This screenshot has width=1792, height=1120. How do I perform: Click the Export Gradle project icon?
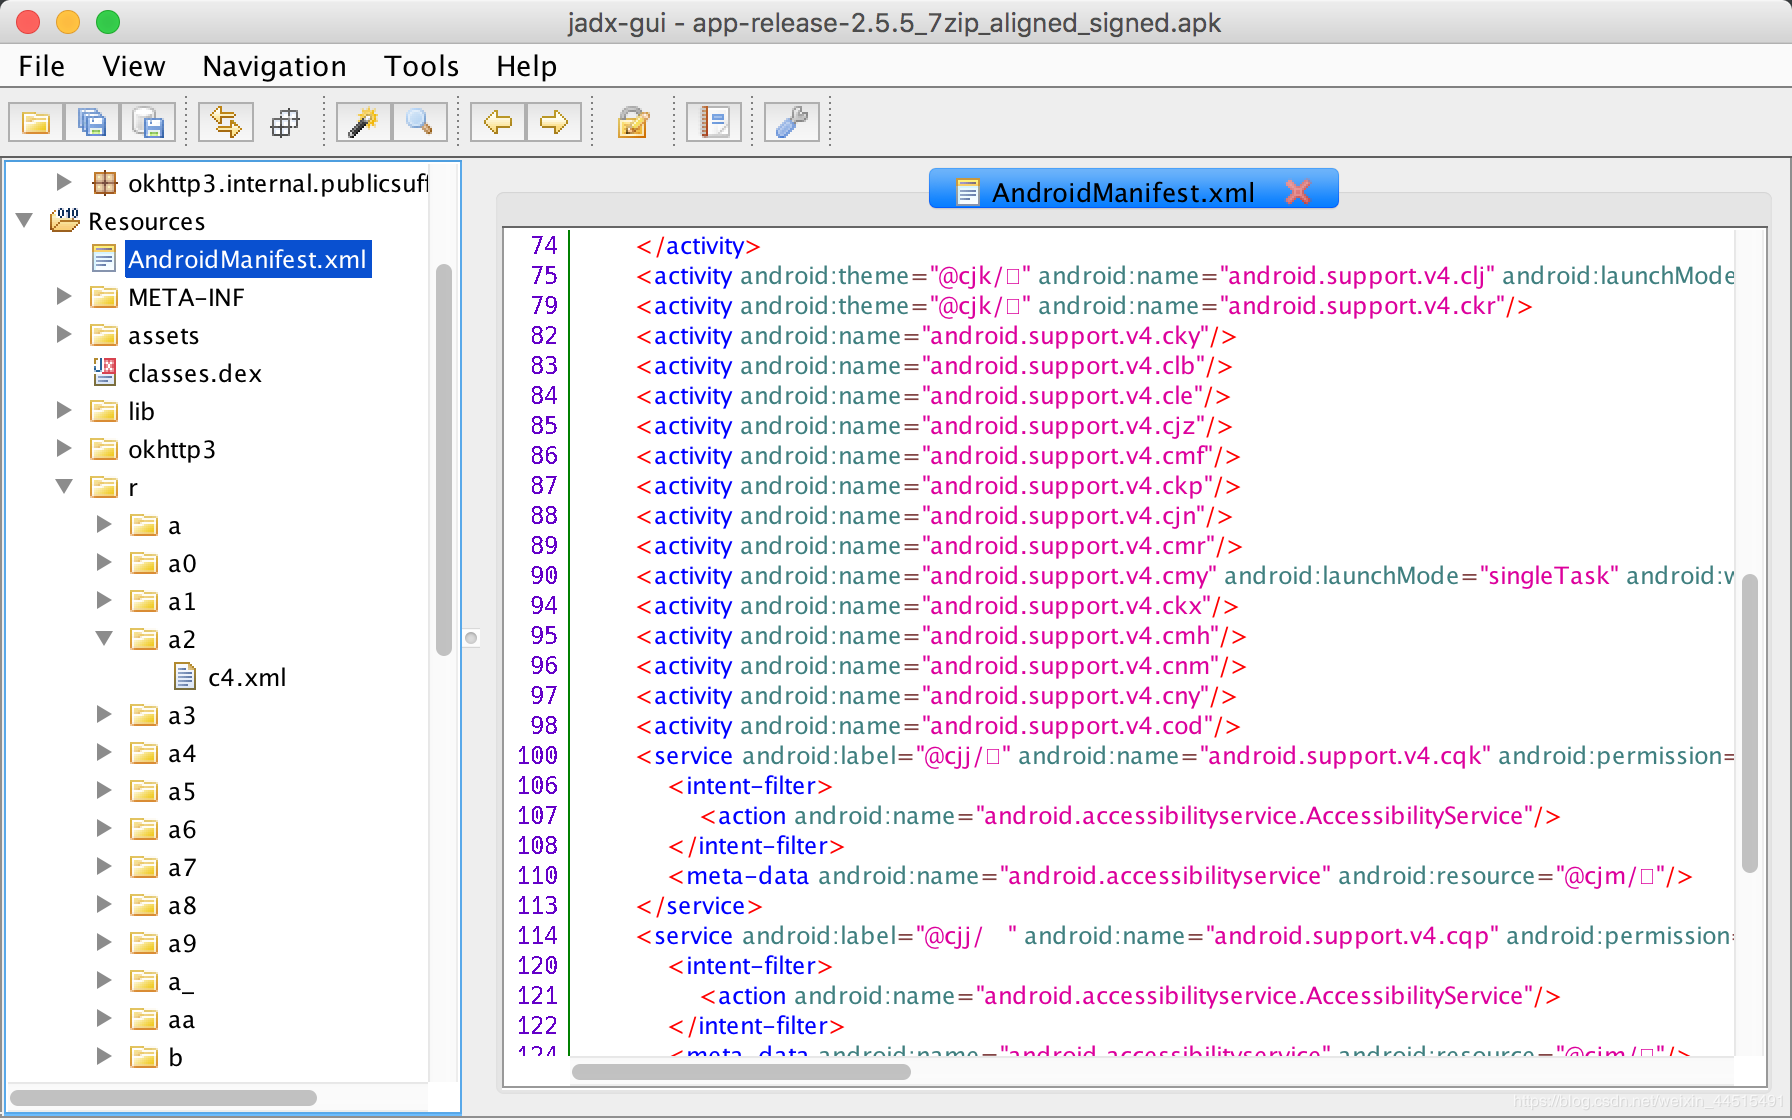148,123
